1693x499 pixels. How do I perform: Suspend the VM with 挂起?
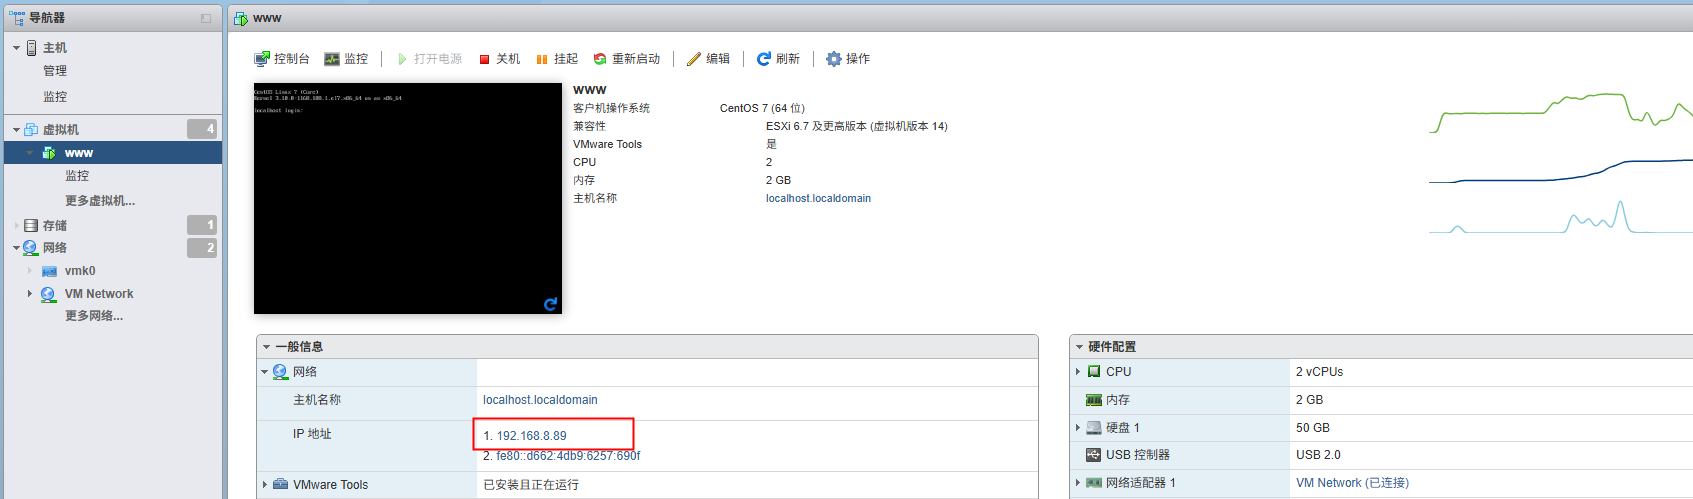pyautogui.click(x=557, y=59)
